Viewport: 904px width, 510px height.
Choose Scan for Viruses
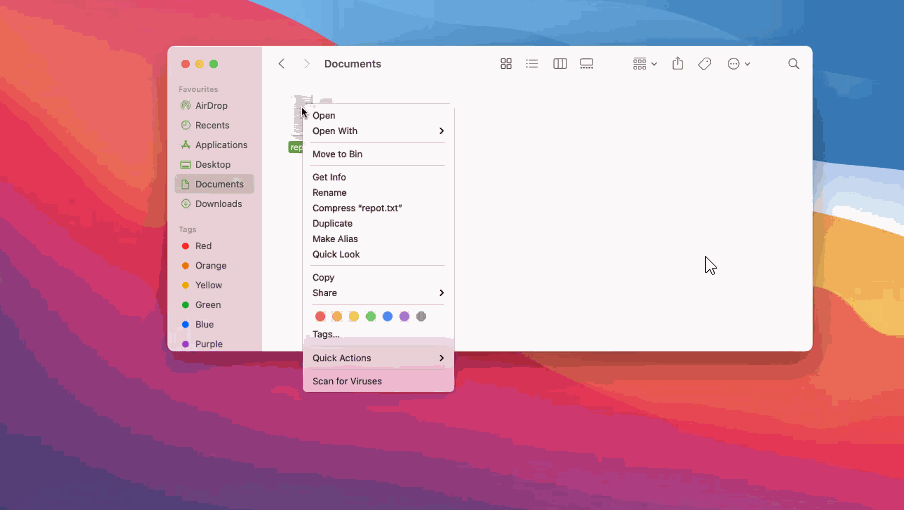click(x=347, y=381)
